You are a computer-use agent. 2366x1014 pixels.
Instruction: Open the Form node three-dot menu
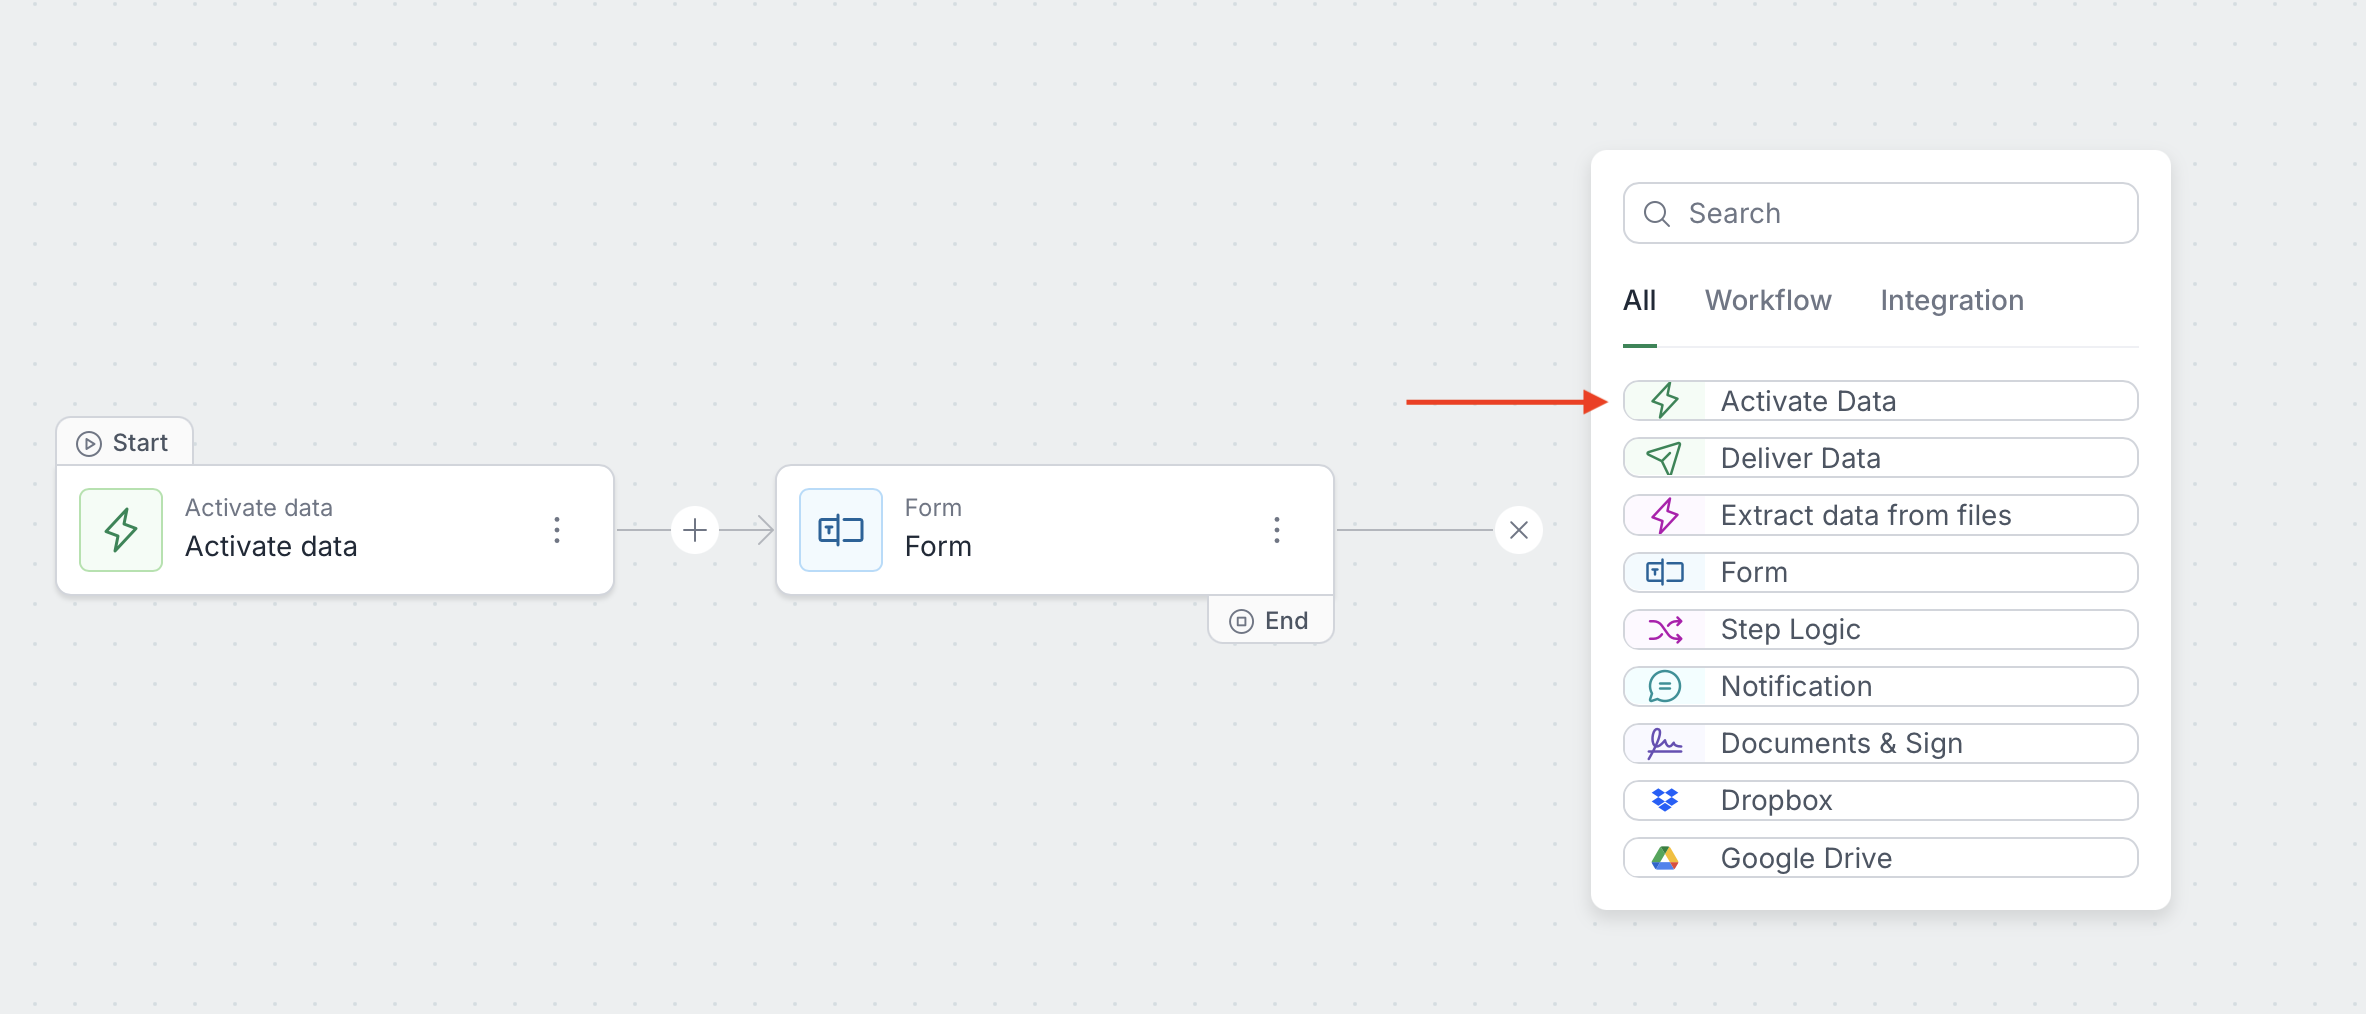coord(1277,530)
